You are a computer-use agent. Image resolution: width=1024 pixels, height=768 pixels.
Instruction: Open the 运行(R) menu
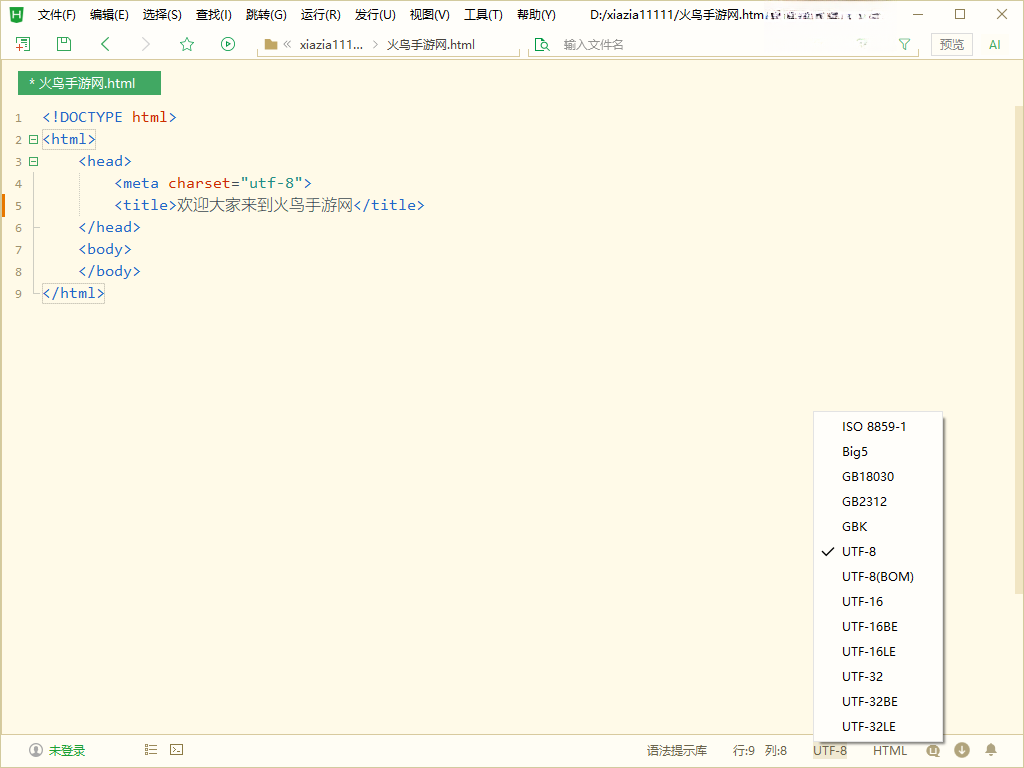tap(321, 14)
